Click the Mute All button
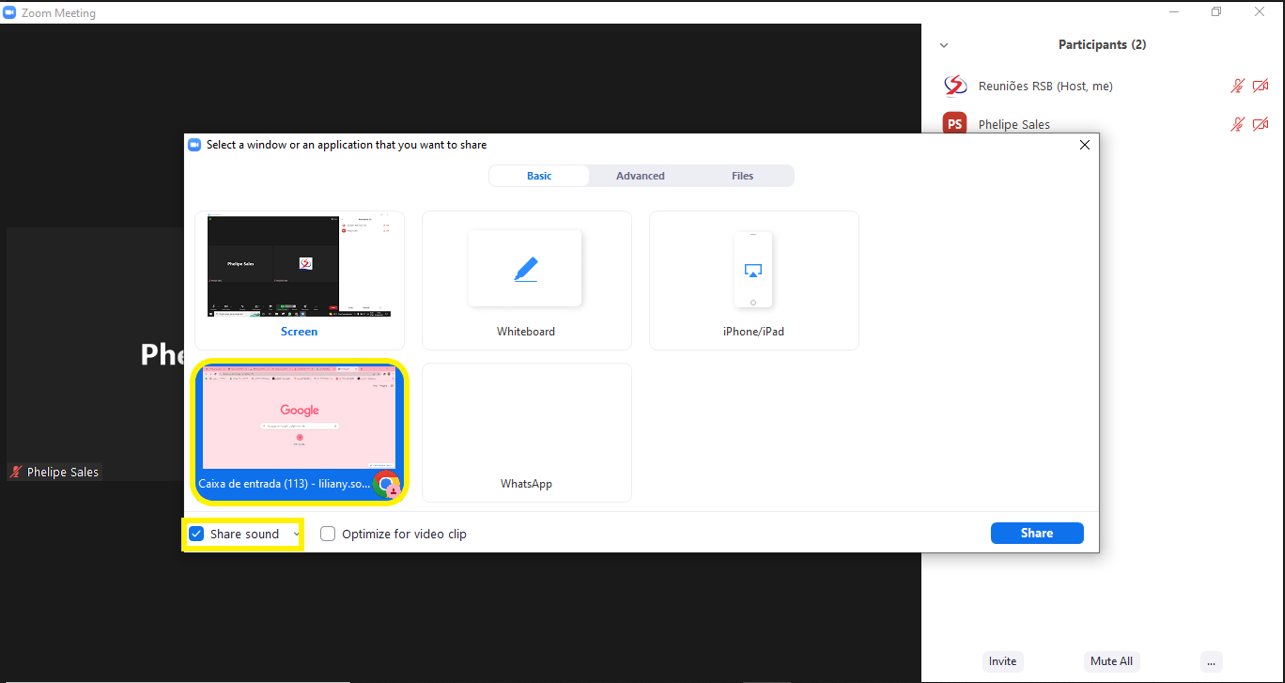This screenshot has width=1285, height=683. pyautogui.click(x=1111, y=661)
